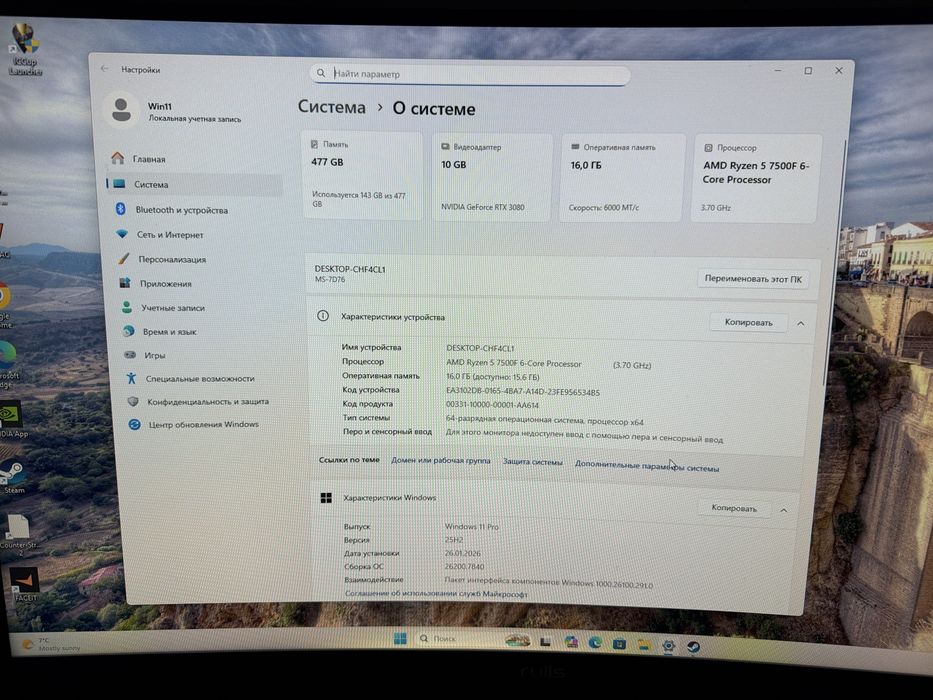Image resolution: width=933 pixels, height=700 pixels.
Task: Click the back arrow in Settings
Action: click(105, 68)
